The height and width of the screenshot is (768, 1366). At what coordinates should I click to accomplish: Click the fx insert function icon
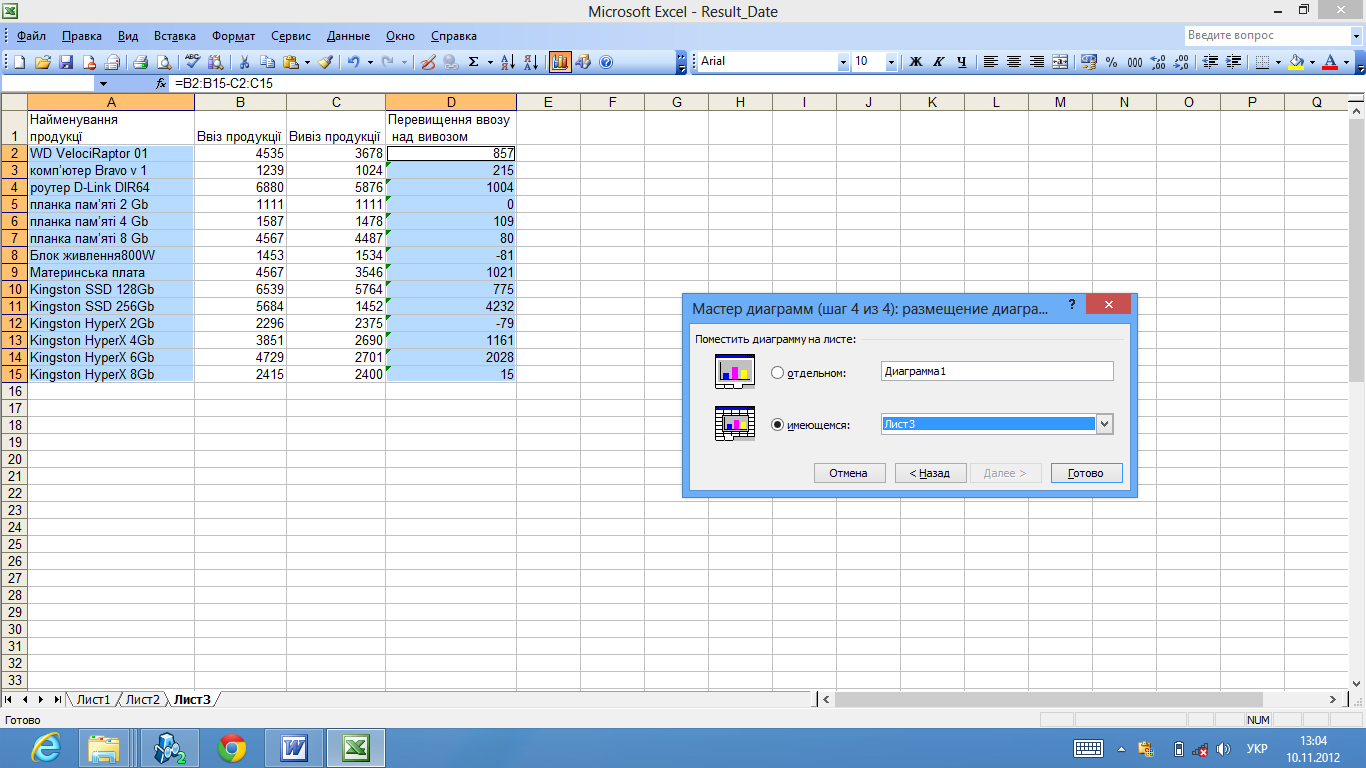tap(161, 84)
